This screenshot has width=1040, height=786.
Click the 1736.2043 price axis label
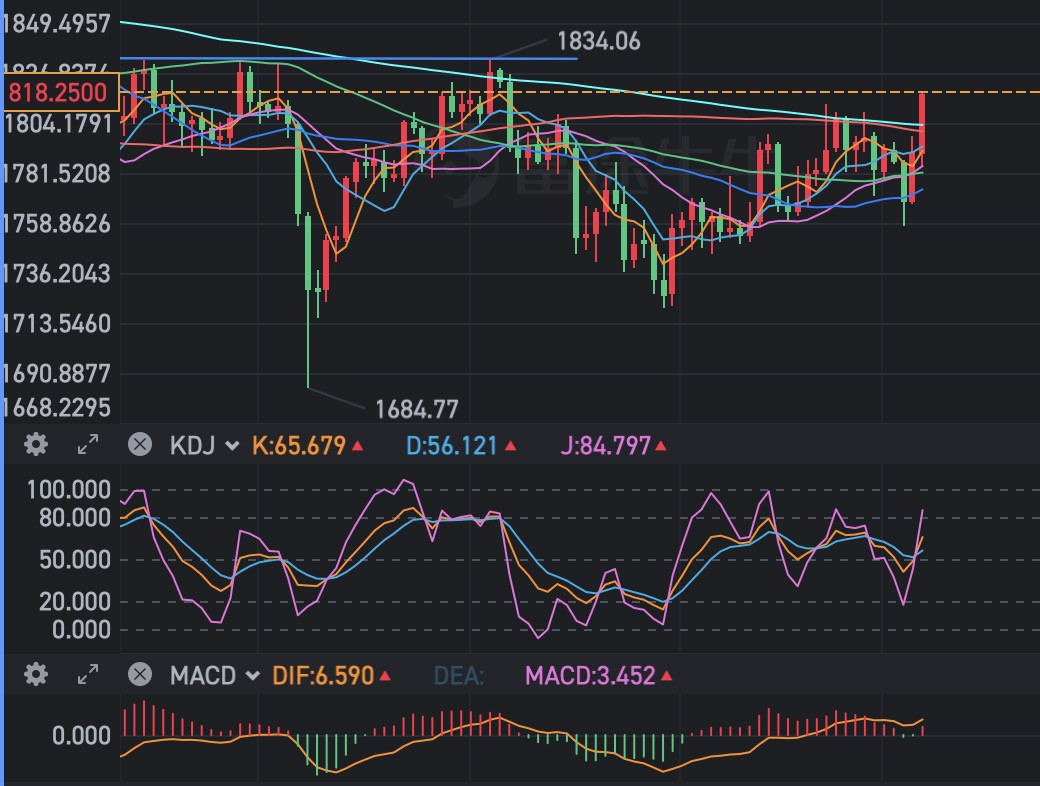[x=56, y=274]
